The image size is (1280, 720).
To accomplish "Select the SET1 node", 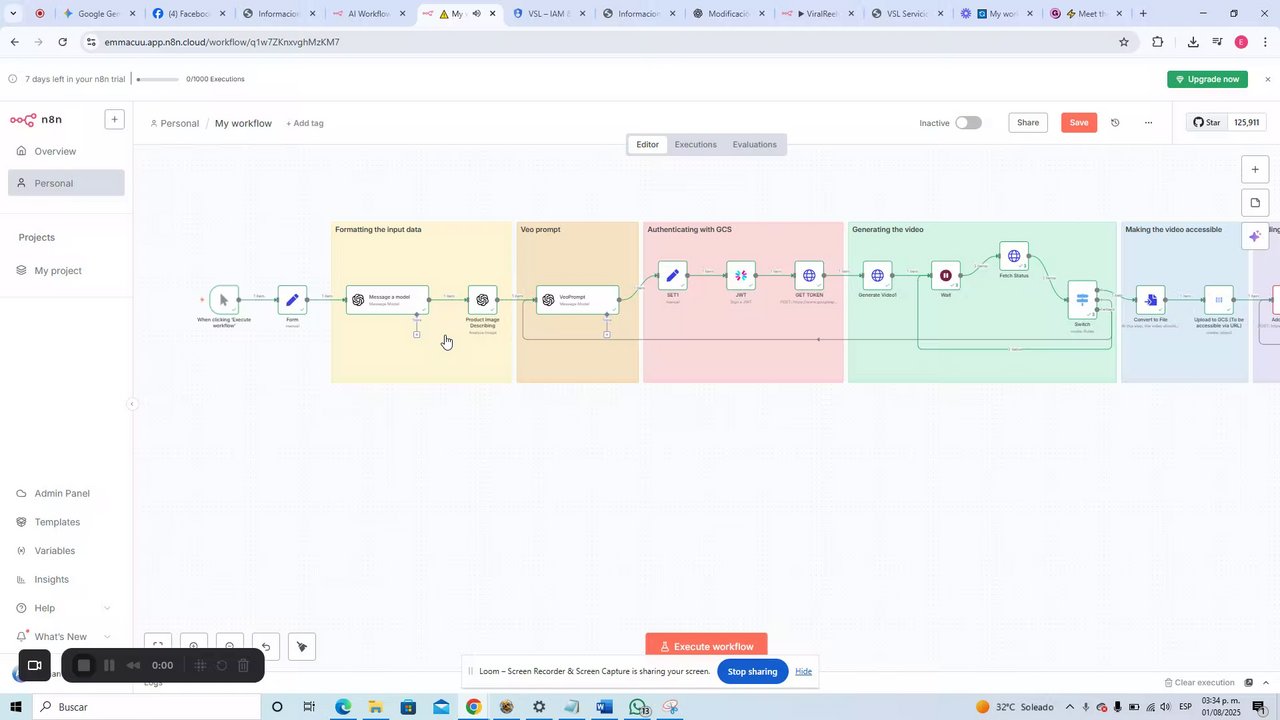I will (x=672, y=275).
